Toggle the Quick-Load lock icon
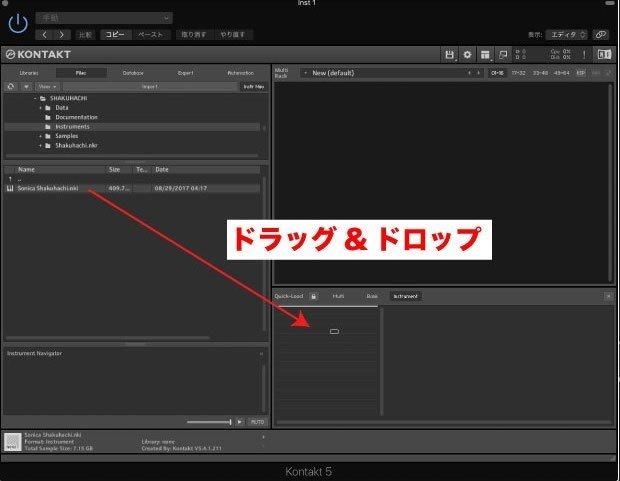Screen dimensions: 620x481 pyautogui.click(x=314, y=296)
